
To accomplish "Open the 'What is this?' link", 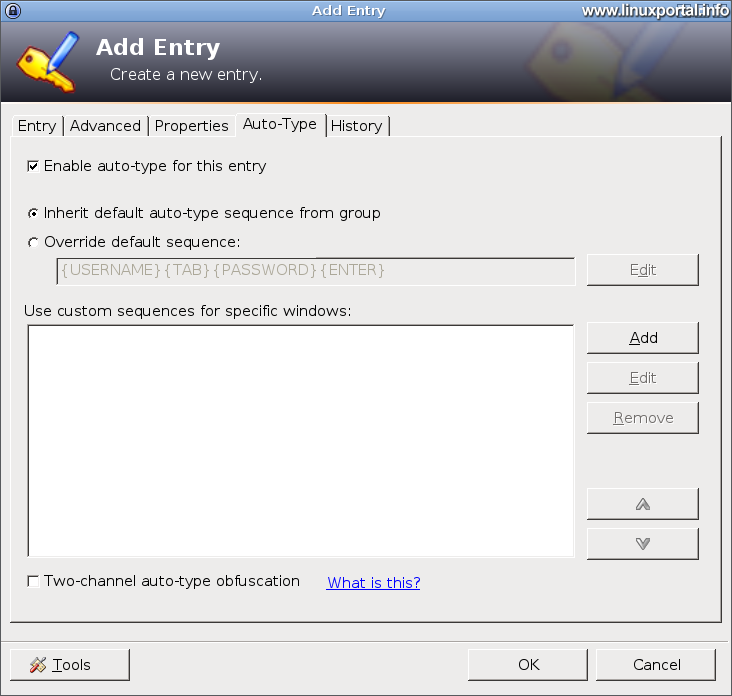I will click(x=373, y=583).
